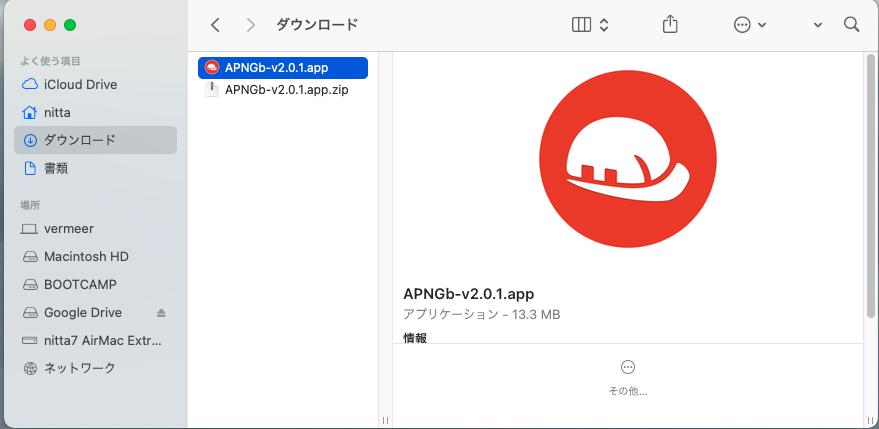
Task: Eject Google Drive volume
Action: coord(162,313)
